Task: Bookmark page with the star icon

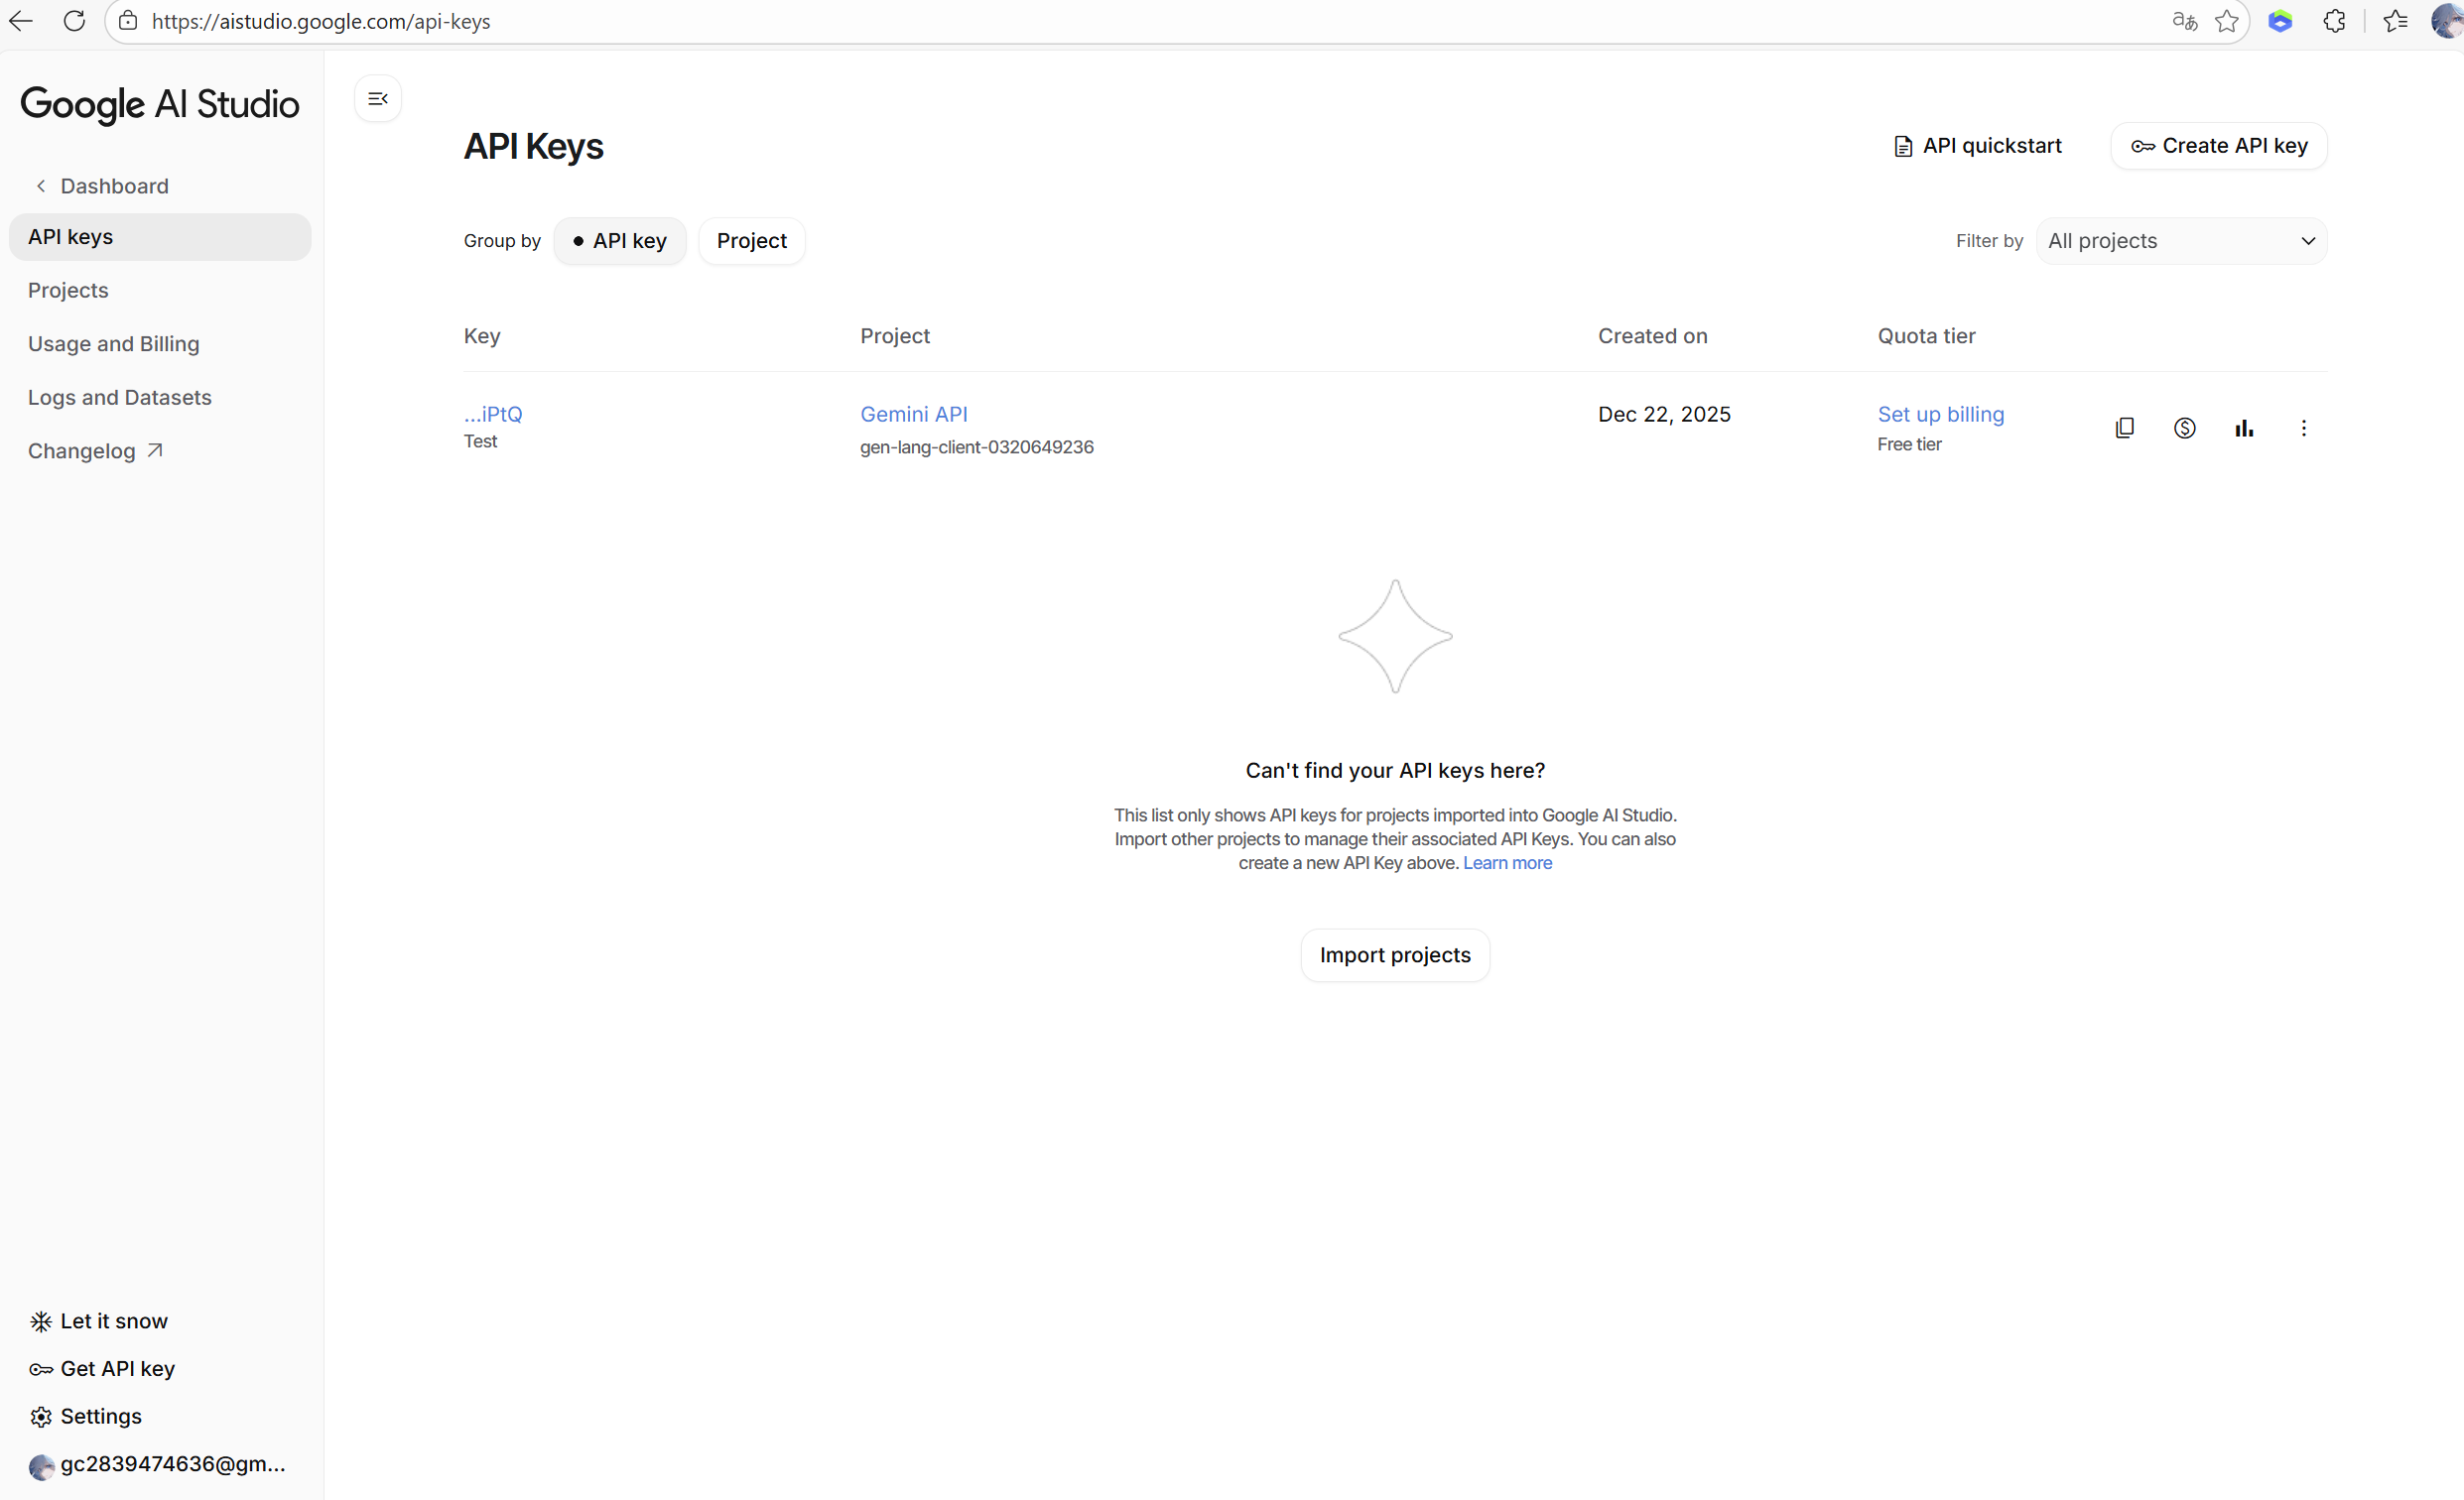Action: tap(2226, 21)
